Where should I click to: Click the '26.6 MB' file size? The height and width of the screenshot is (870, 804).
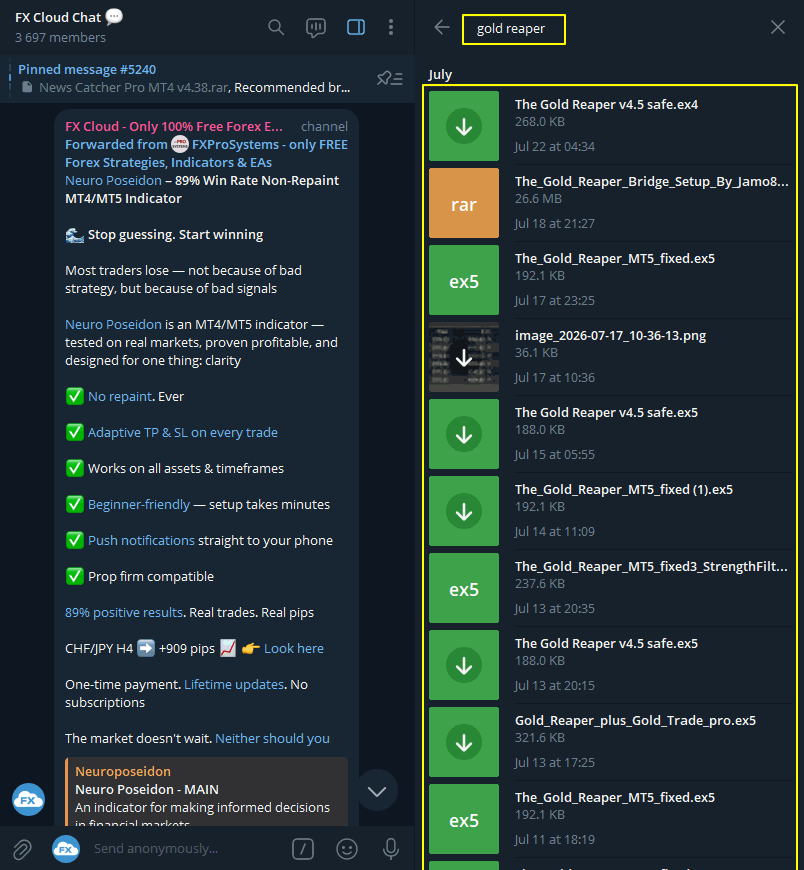click(538, 199)
